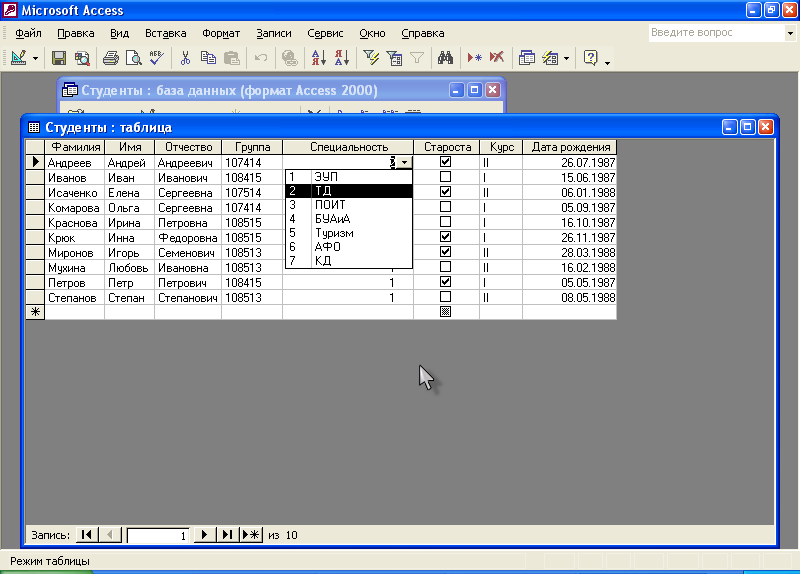Save the table with the floppy disk icon
The height and width of the screenshot is (574, 800).
click(x=59, y=58)
